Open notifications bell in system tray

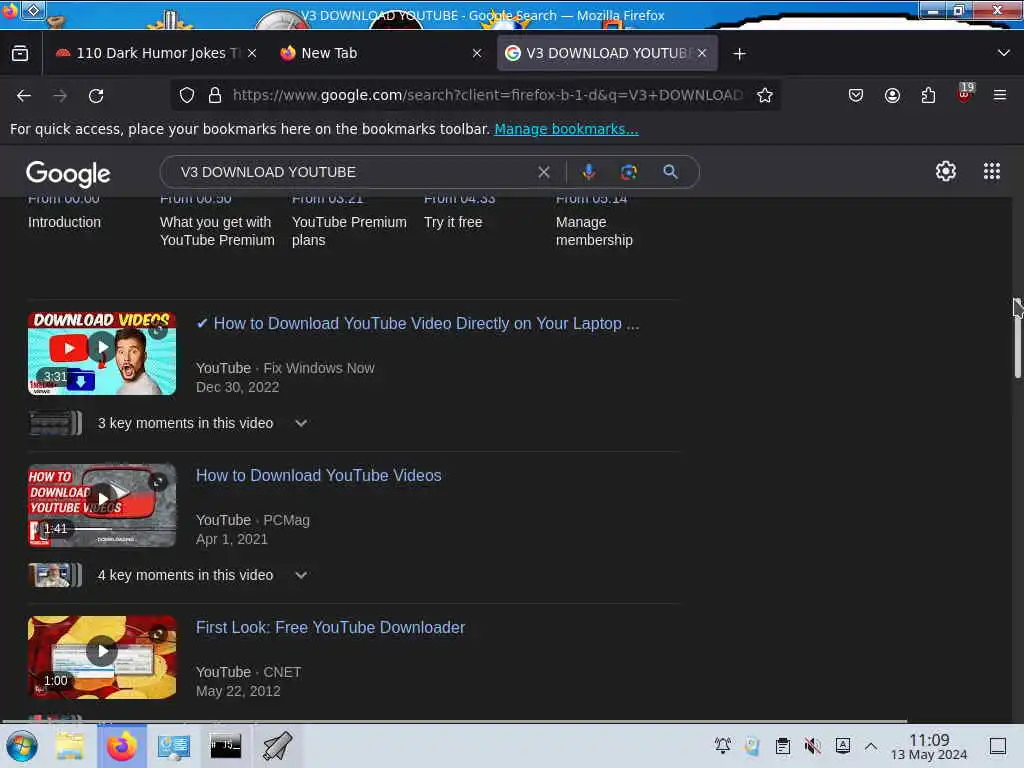[723, 746]
